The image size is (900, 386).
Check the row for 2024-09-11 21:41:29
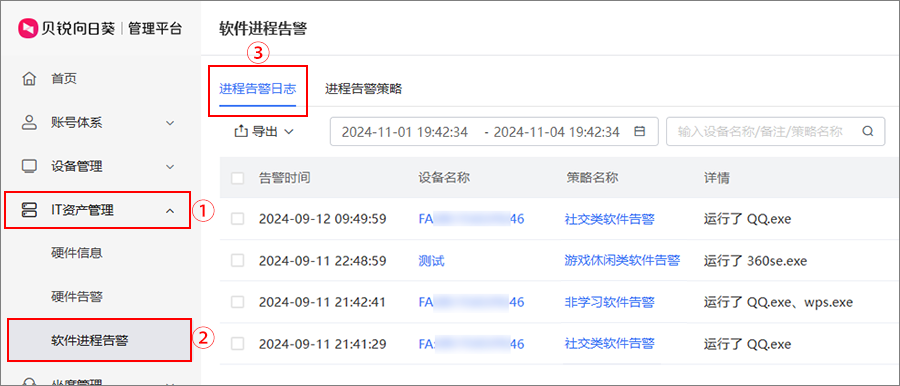tap(238, 344)
